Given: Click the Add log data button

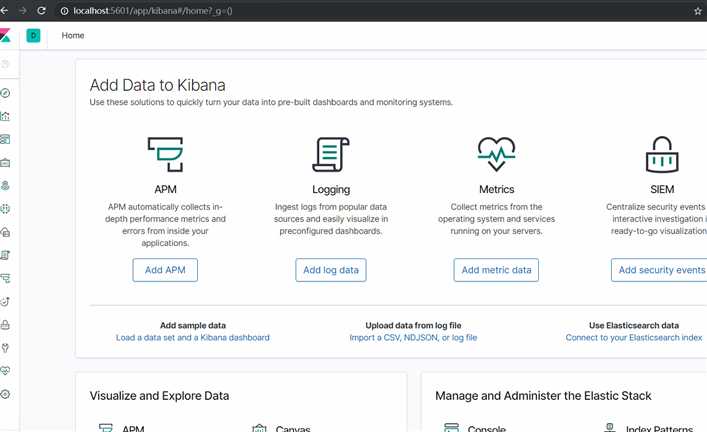Looking at the screenshot, I should click(x=331, y=270).
